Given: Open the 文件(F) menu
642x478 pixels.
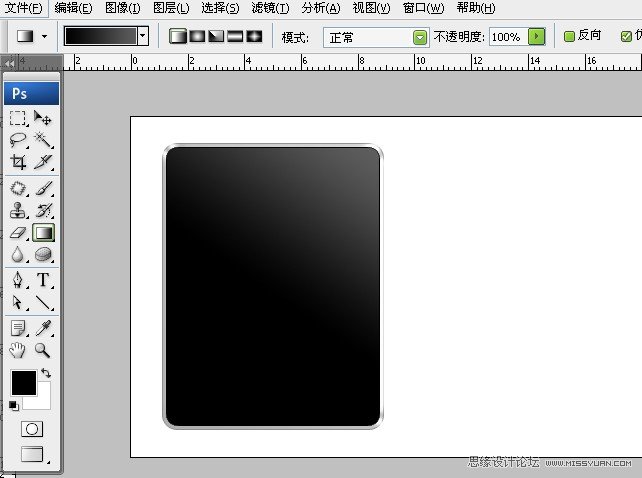Looking at the screenshot, I should click(x=23, y=8).
